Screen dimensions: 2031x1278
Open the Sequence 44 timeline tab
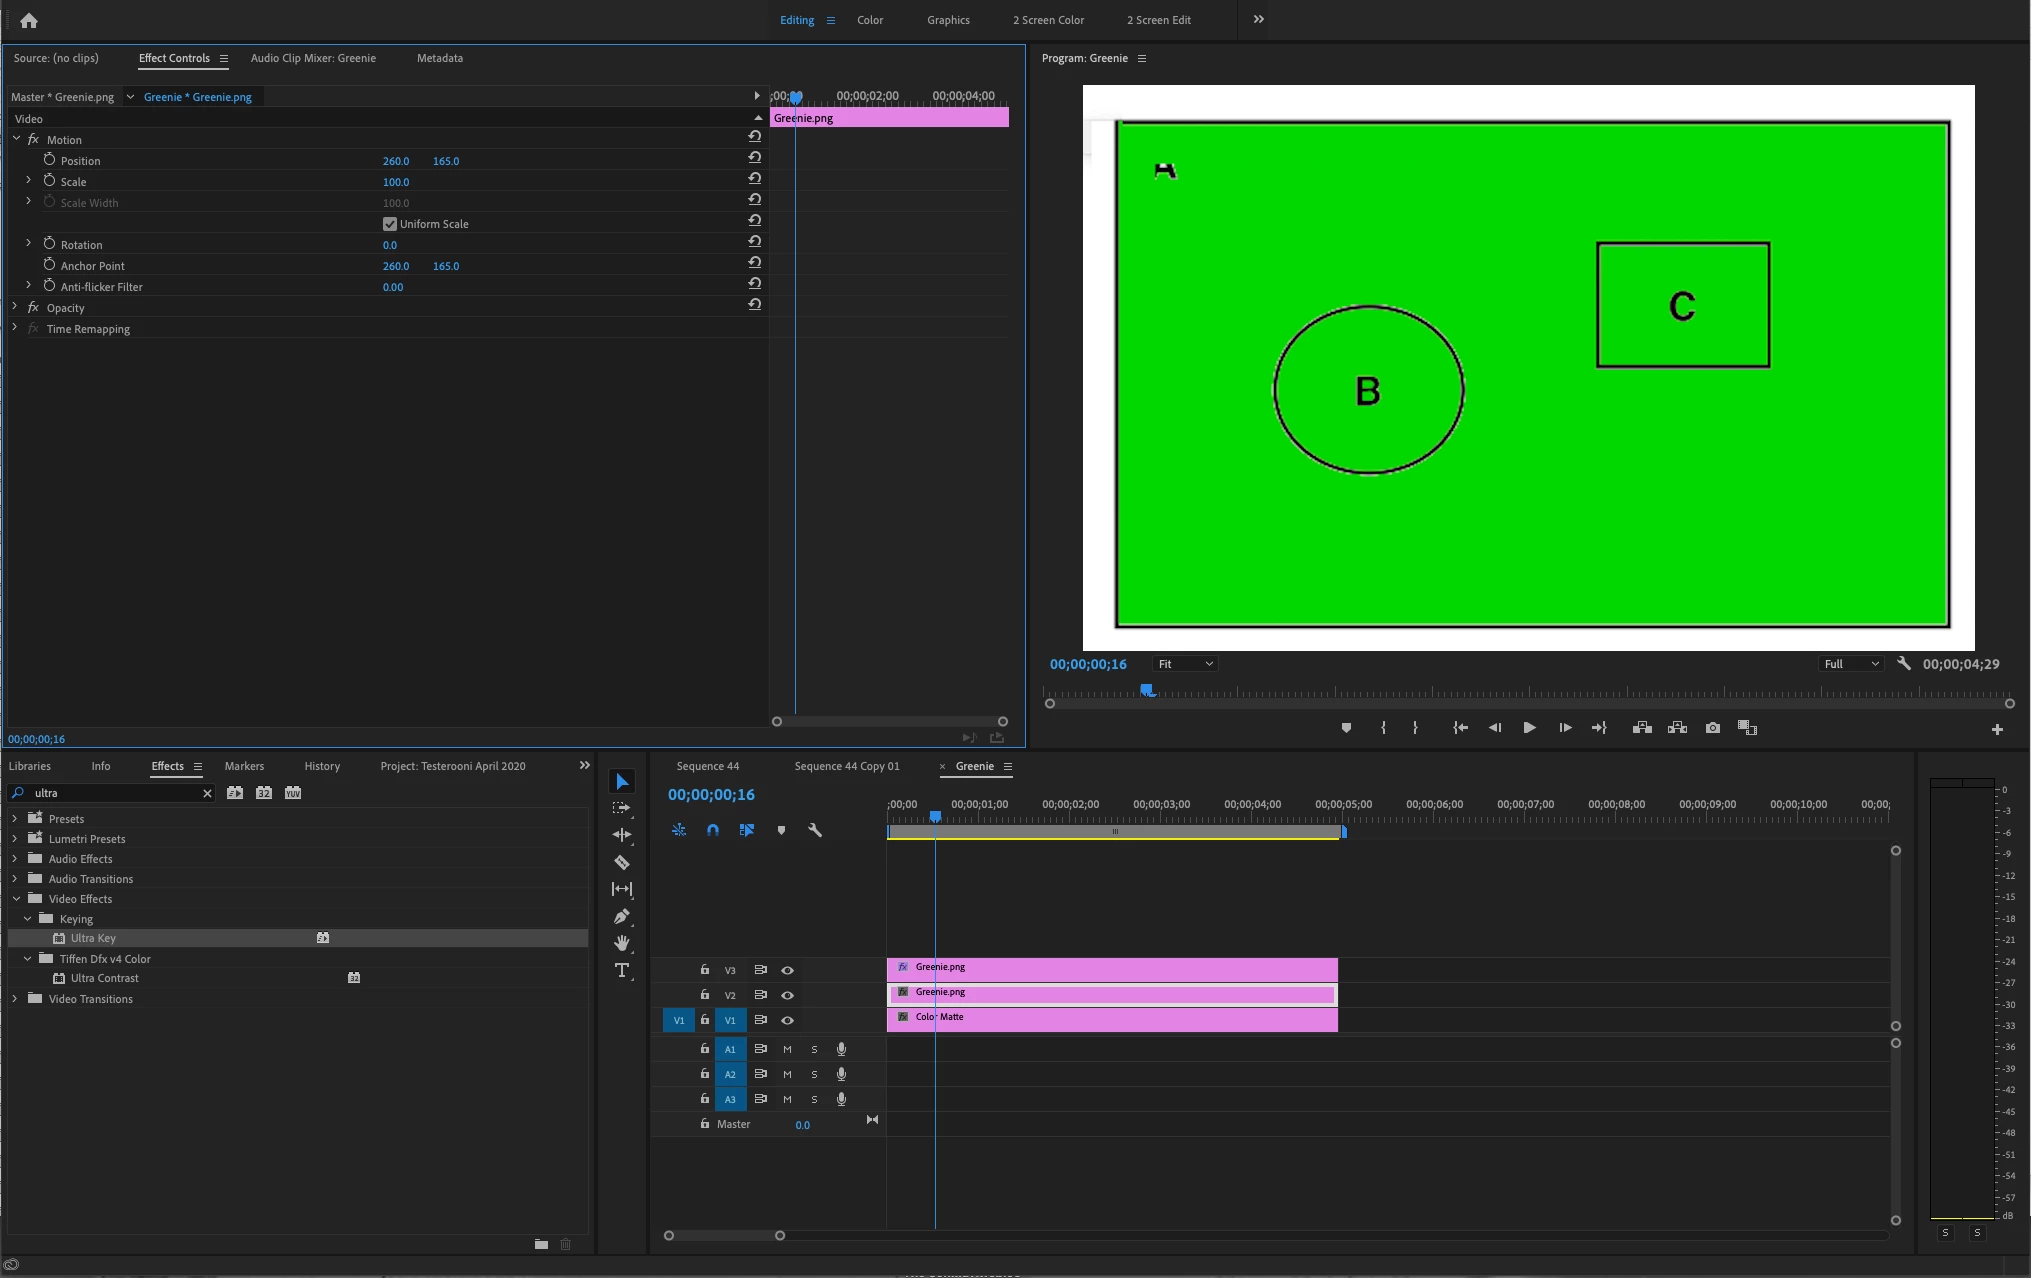point(707,766)
